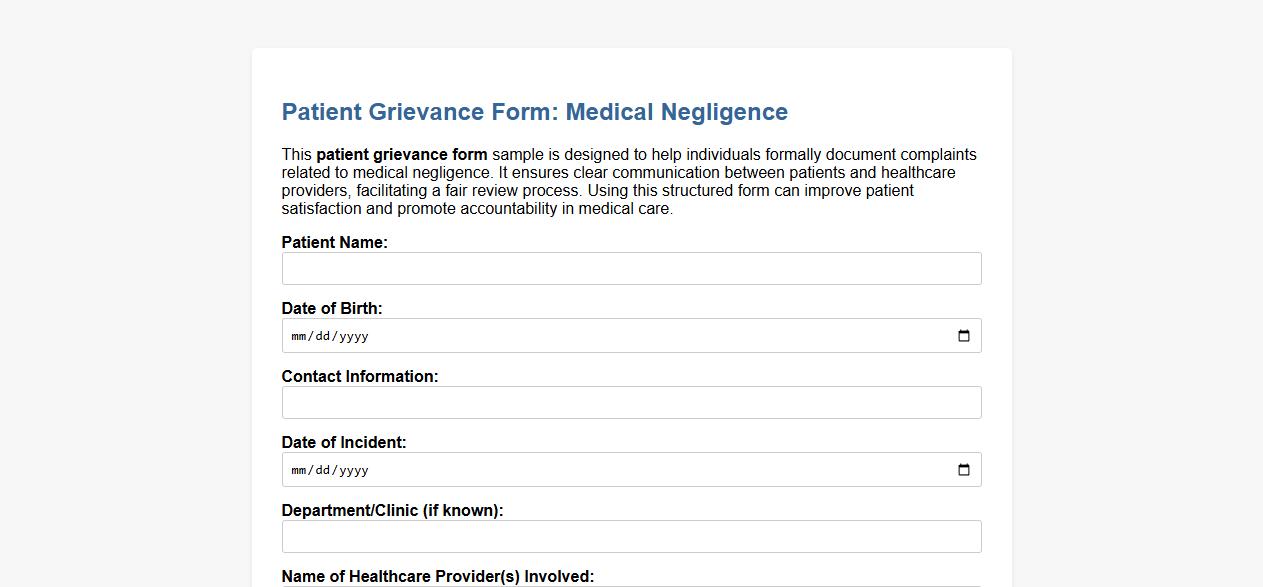Click the Patient Grievance Form heading
Image resolution: width=1263 pixels, height=587 pixels.
point(535,111)
